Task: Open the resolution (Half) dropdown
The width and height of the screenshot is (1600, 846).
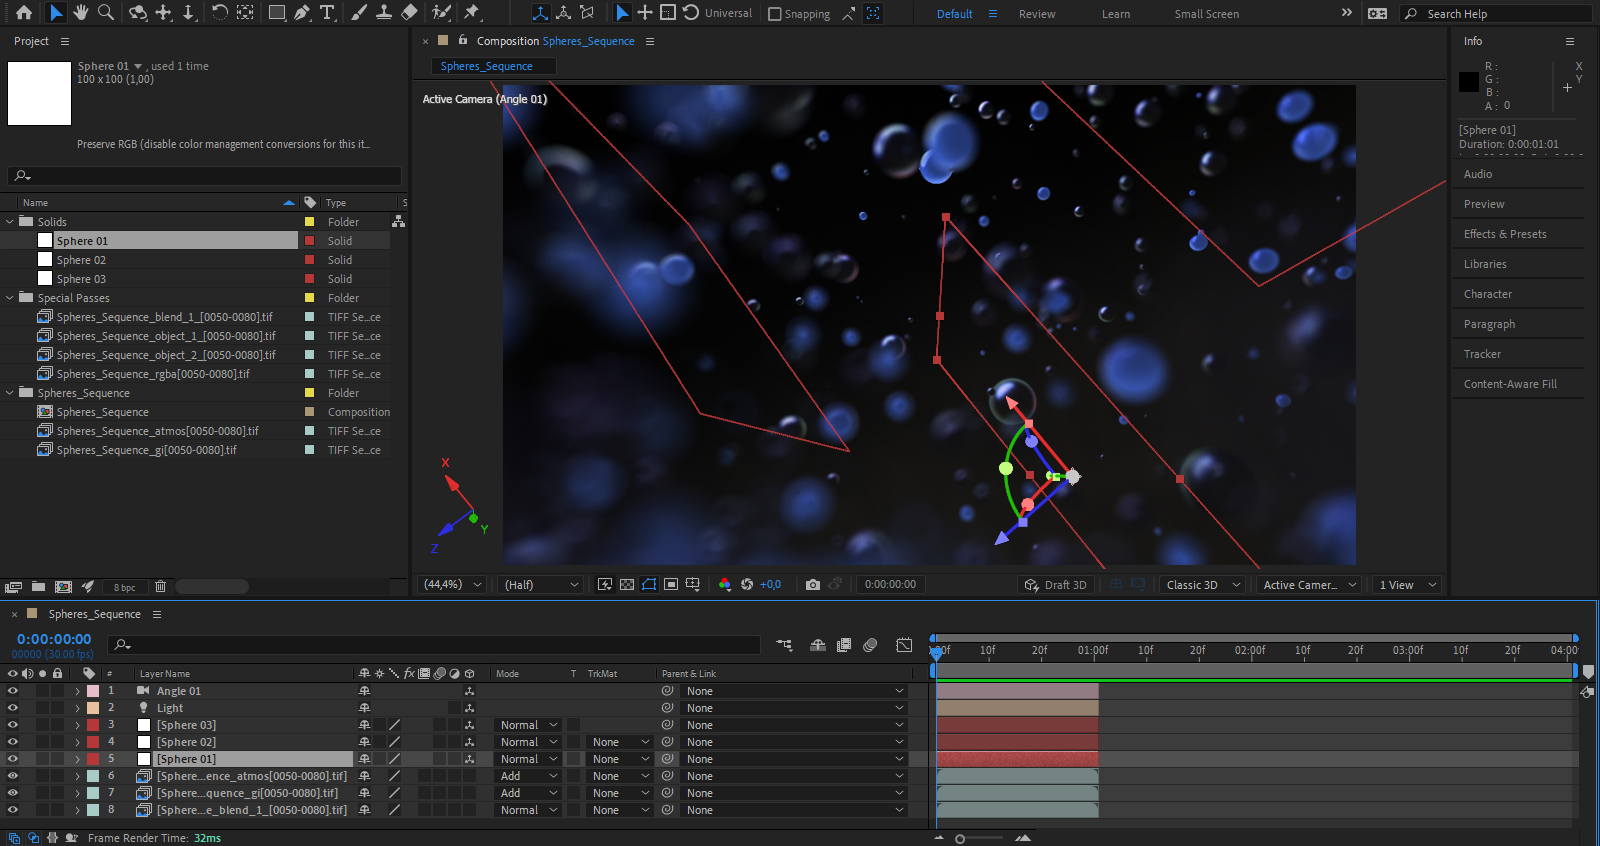Action: click(541, 585)
